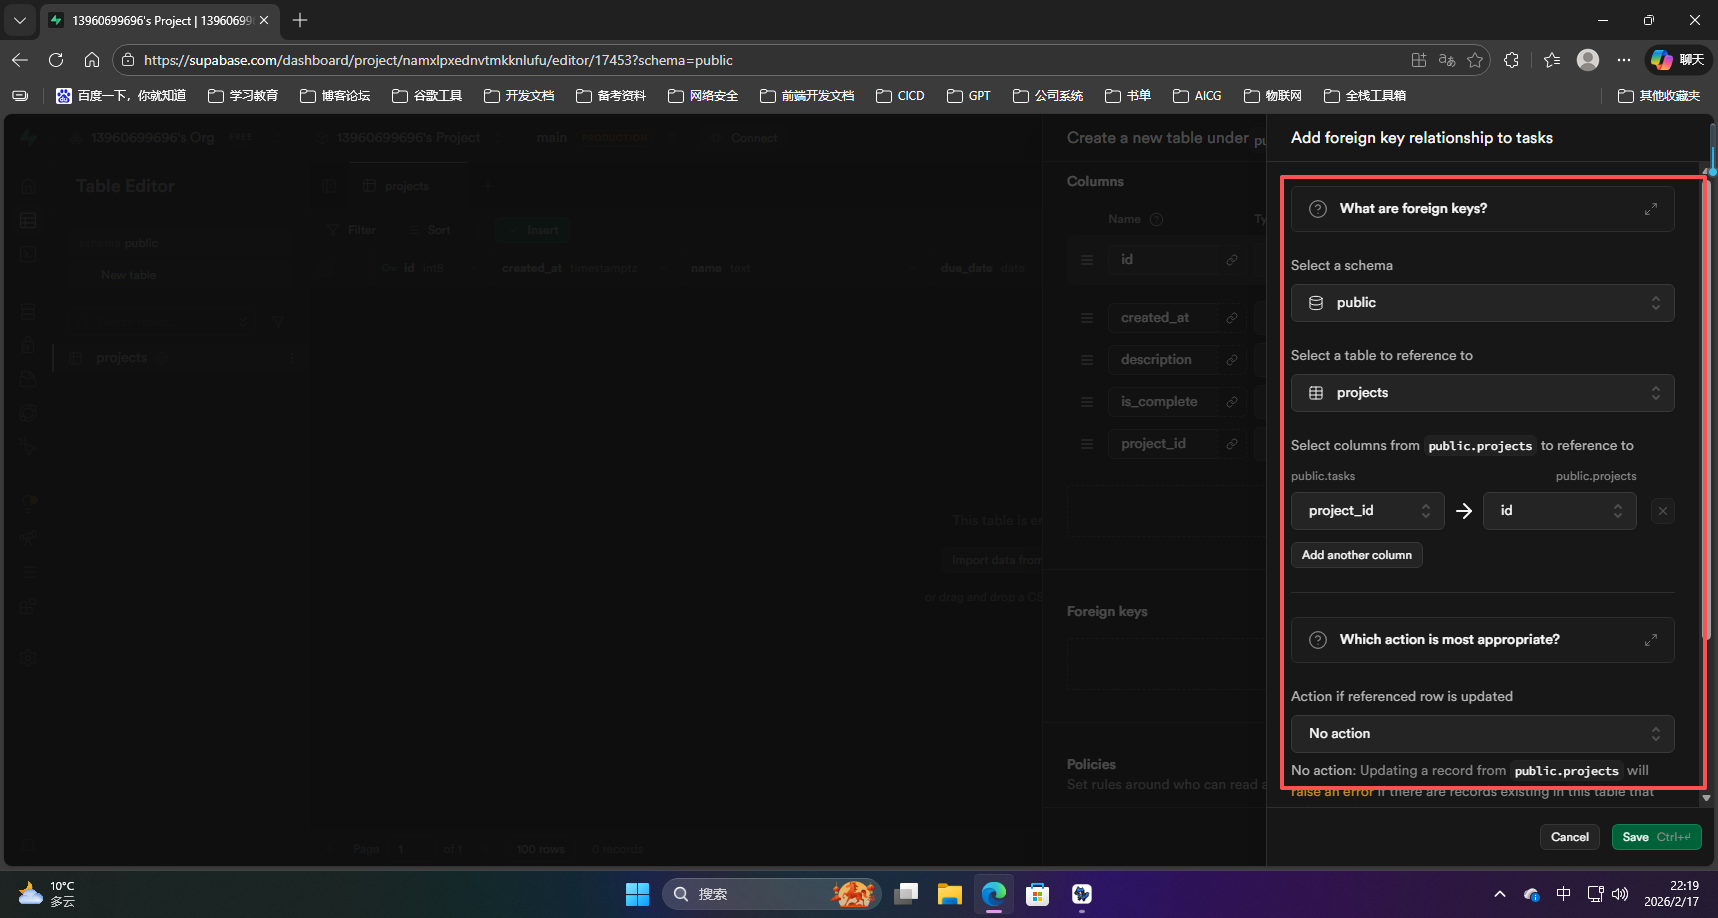Screen dimensions: 1718x918
Task: Open Task View on the taskbar
Action: [906, 894]
